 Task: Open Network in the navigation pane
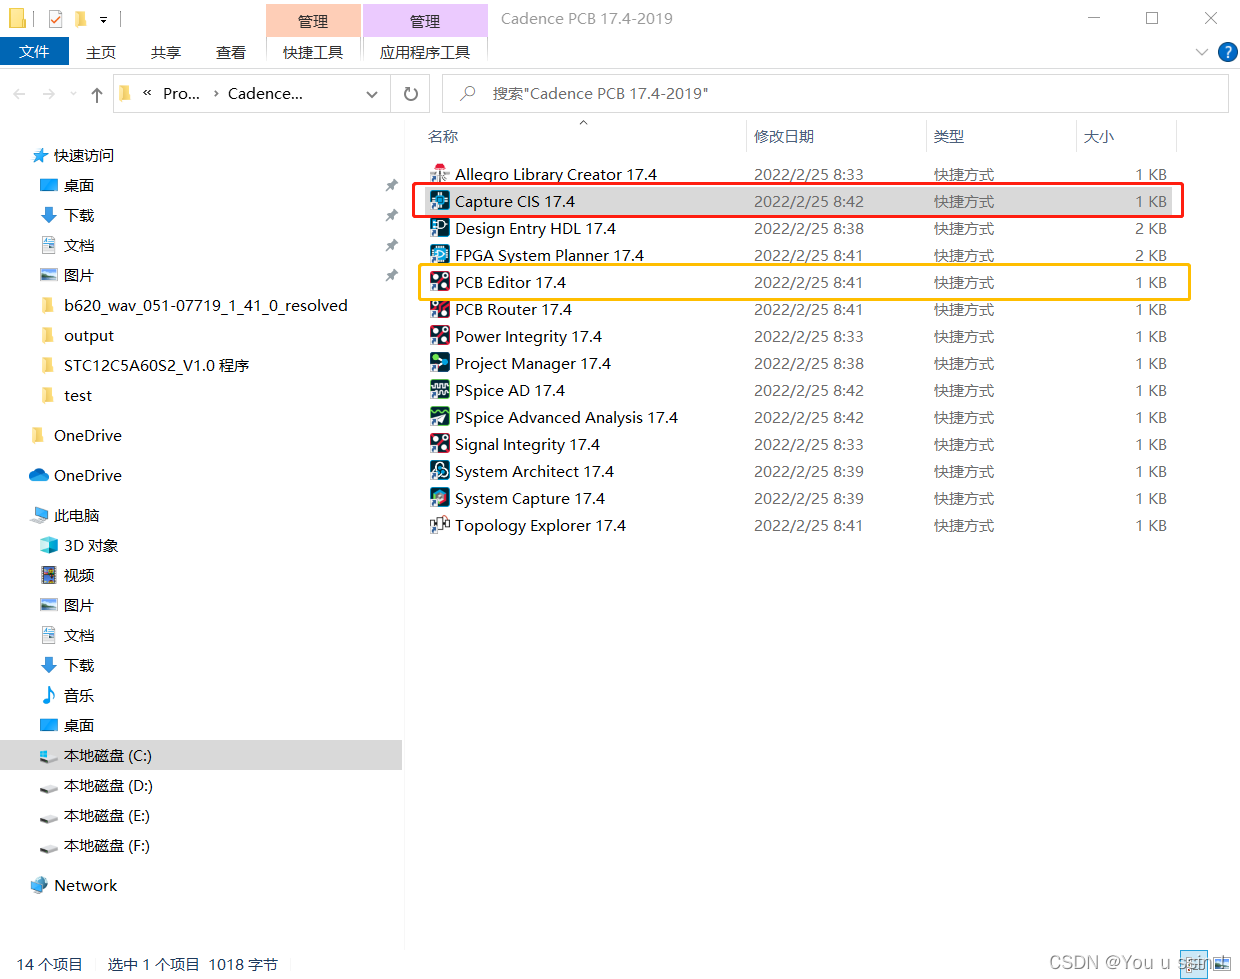click(x=85, y=886)
